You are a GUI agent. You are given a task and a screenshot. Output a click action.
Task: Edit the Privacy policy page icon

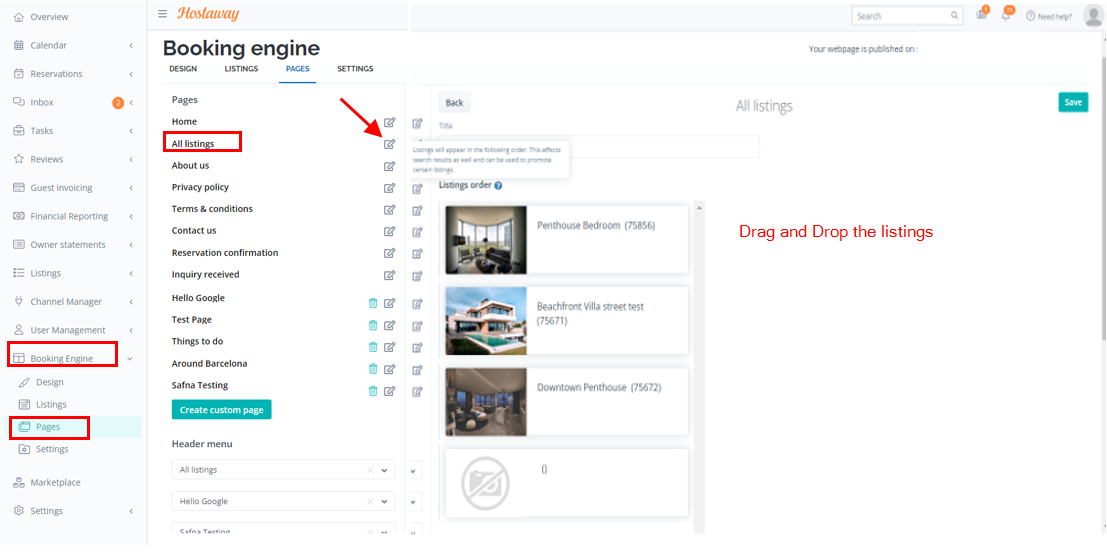pyautogui.click(x=389, y=188)
